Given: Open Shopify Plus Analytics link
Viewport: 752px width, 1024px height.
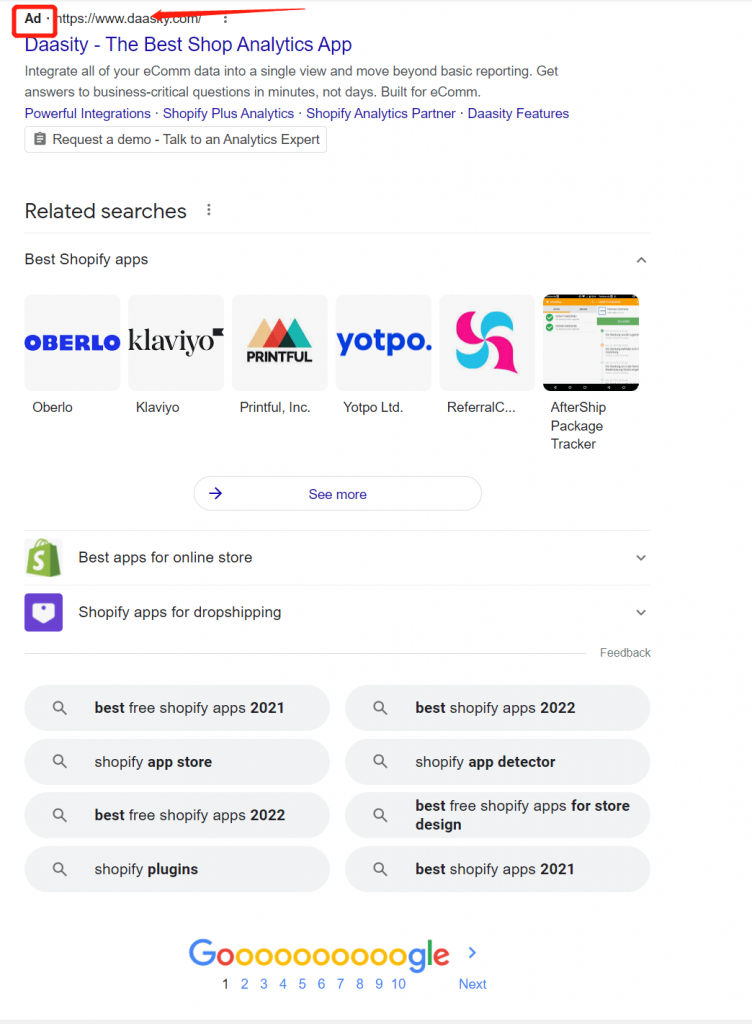Looking at the screenshot, I should [x=228, y=114].
